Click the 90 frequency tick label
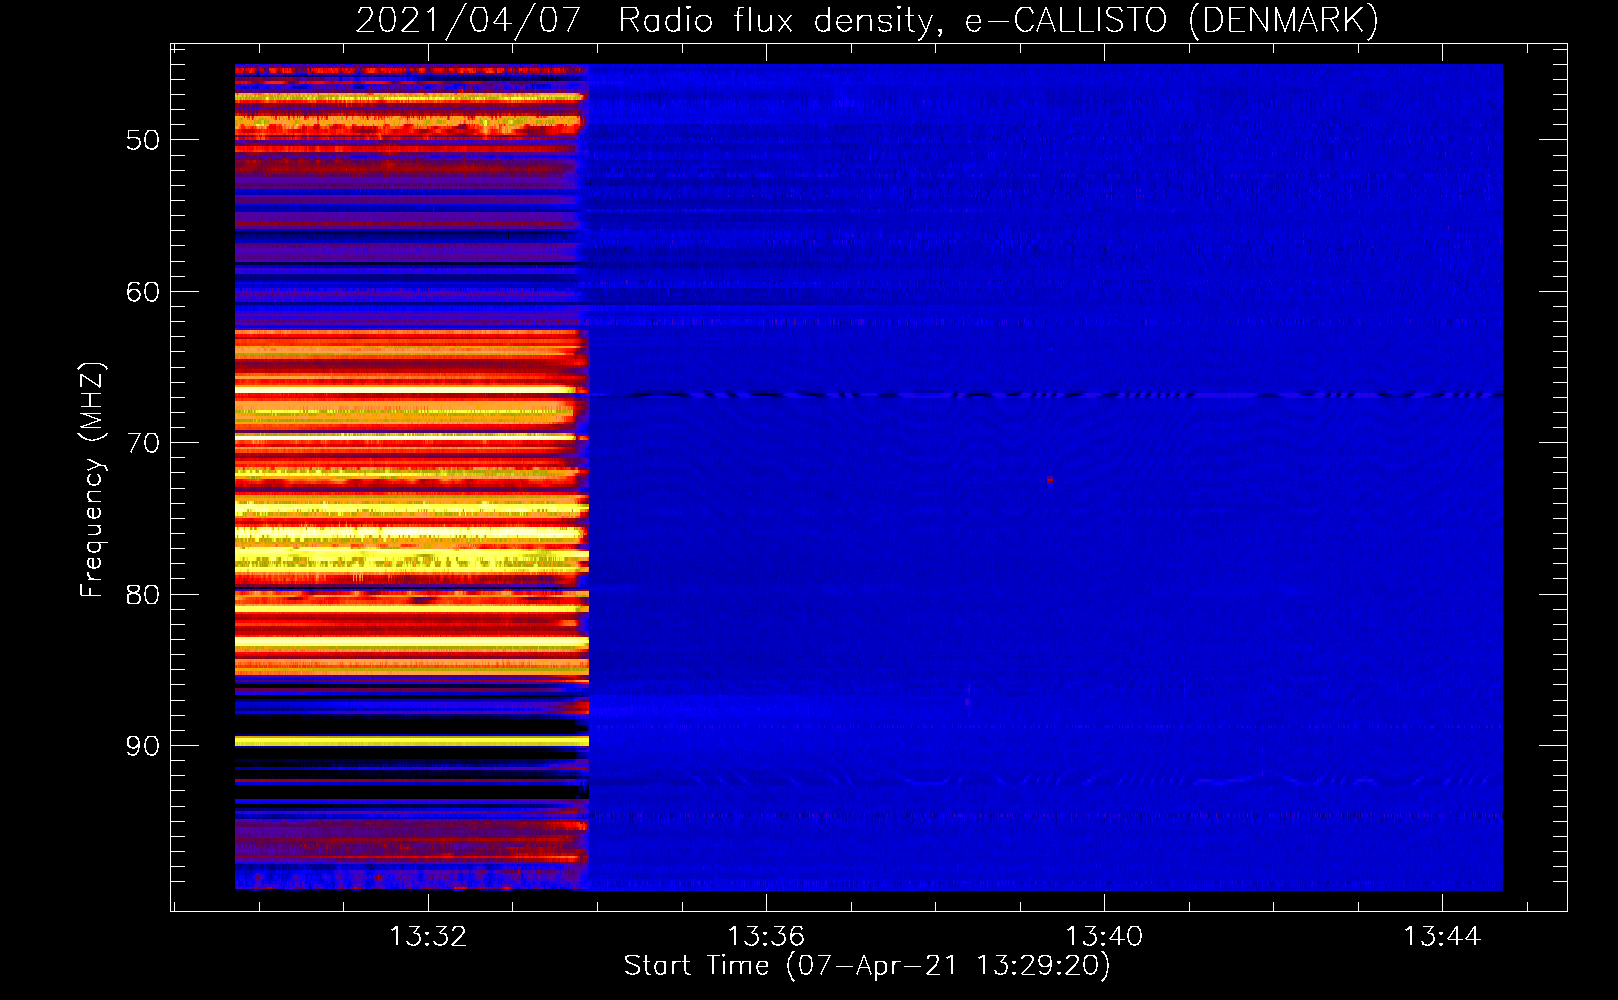Image resolution: width=1618 pixels, height=1000 pixels. coord(143,747)
